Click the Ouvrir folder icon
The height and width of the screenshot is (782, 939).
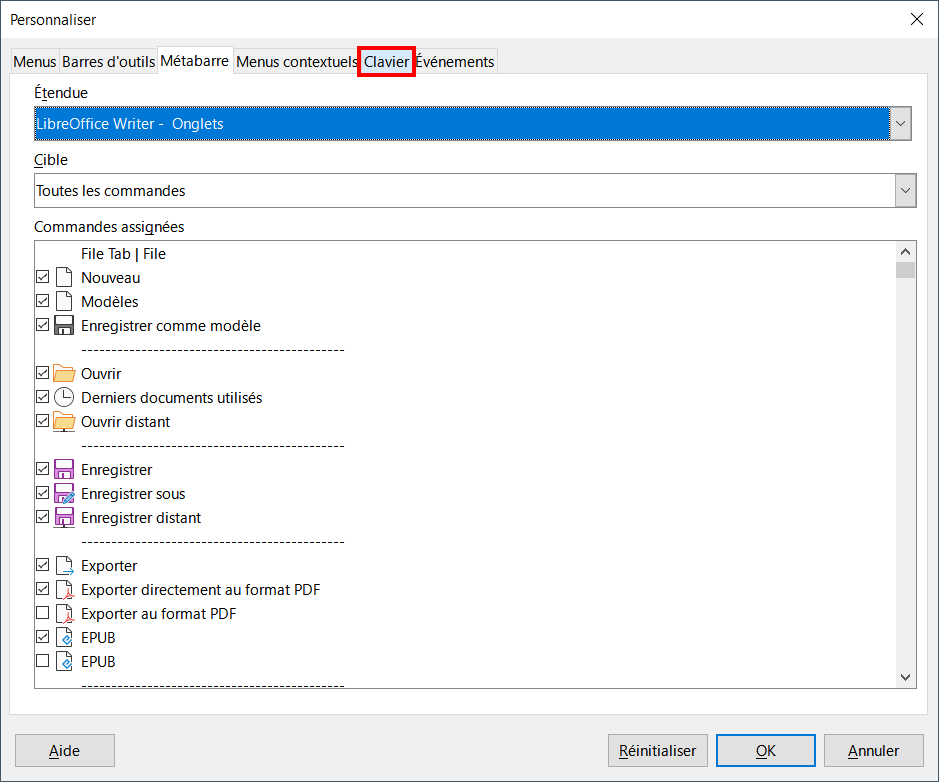tap(64, 373)
